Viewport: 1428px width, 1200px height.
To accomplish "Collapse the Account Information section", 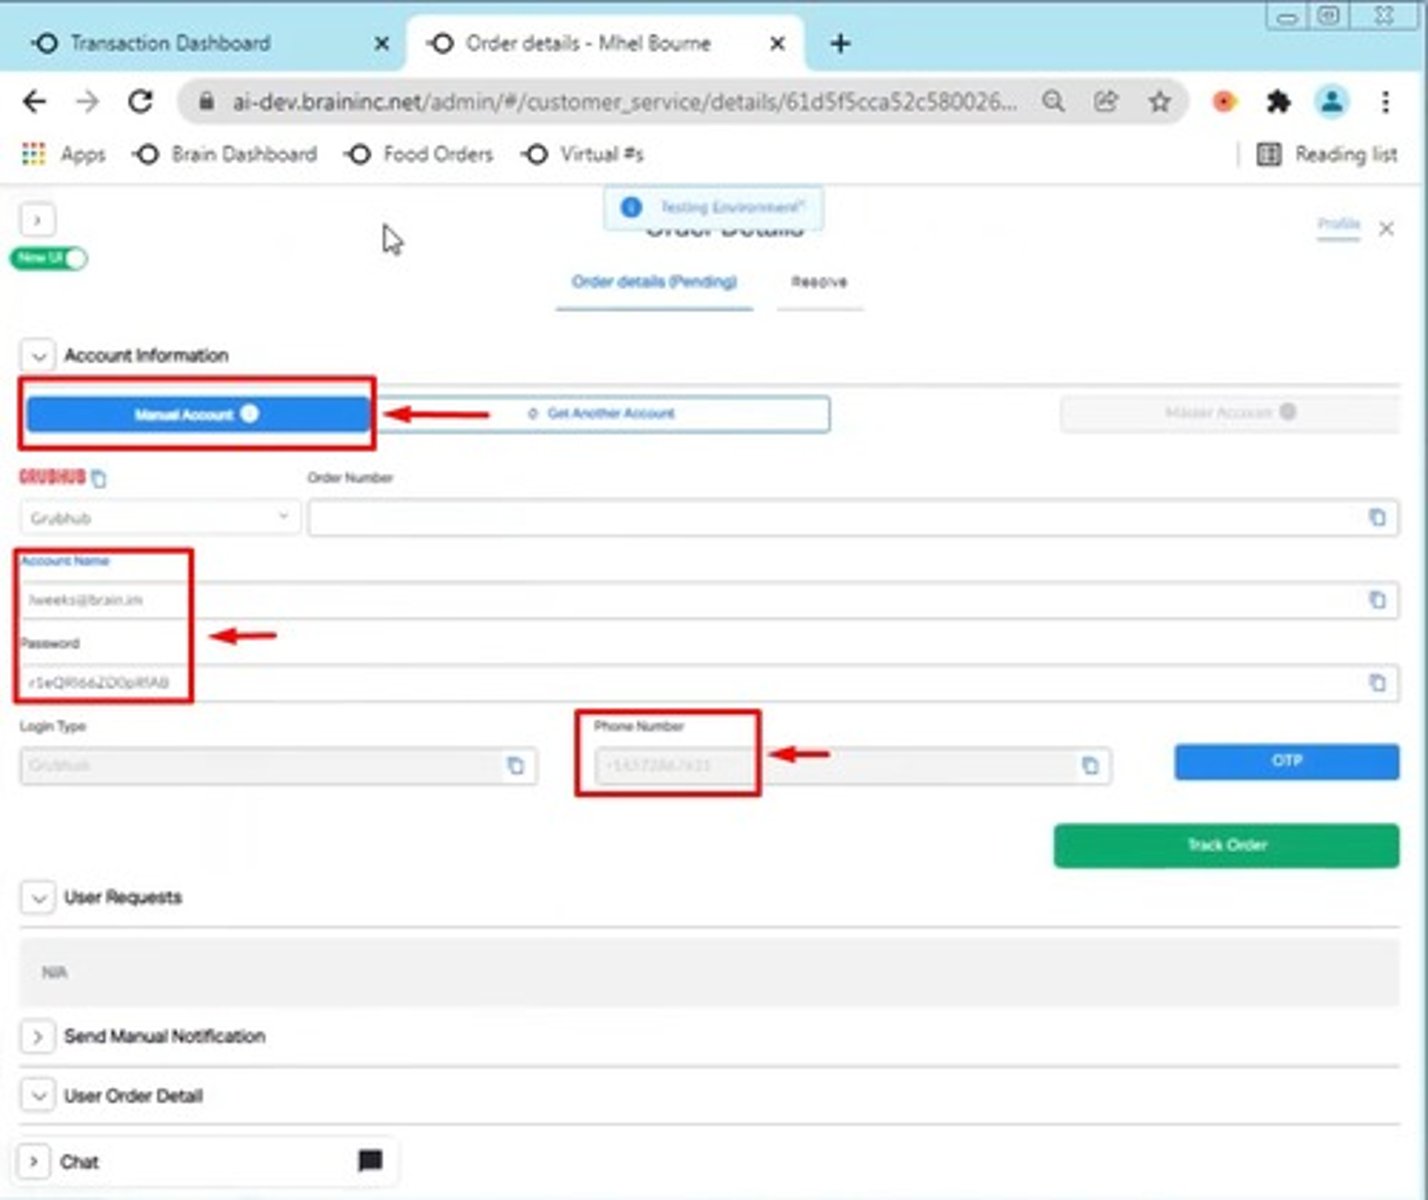I will [x=37, y=356].
